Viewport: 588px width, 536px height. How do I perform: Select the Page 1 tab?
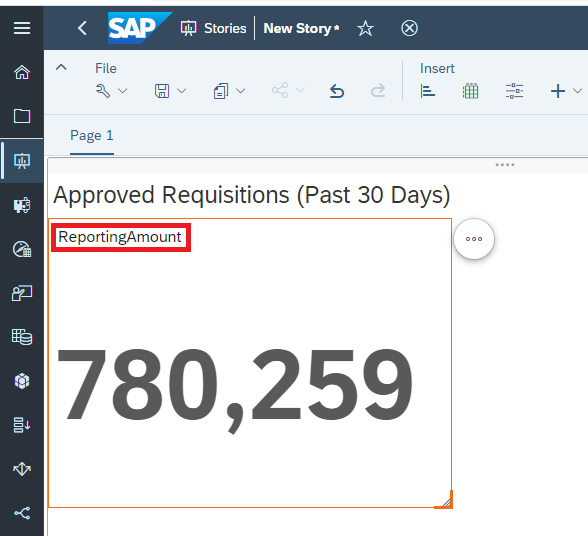coord(92,135)
